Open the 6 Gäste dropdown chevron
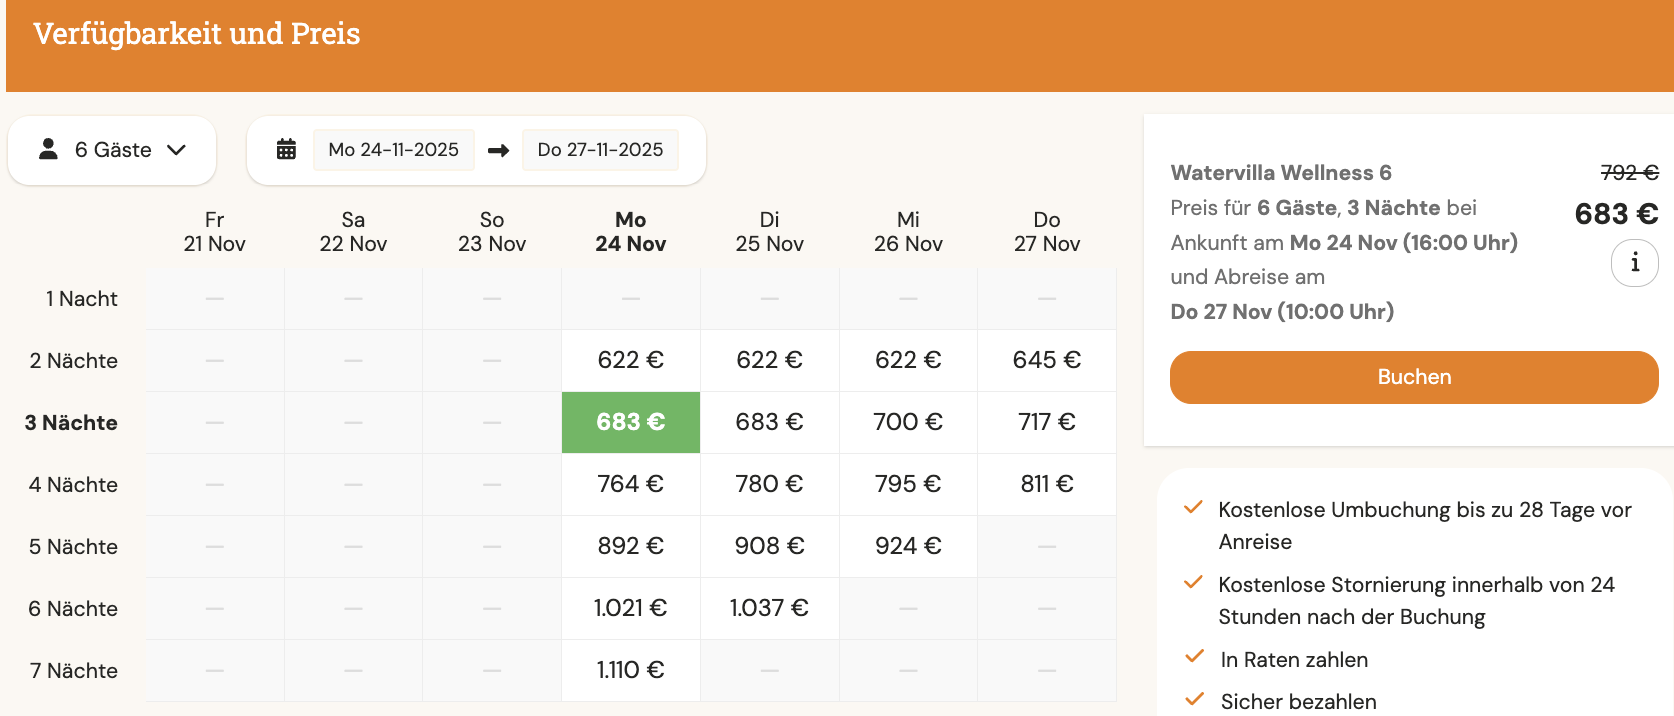Viewport: 1674px width, 716px height. [x=177, y=150]
